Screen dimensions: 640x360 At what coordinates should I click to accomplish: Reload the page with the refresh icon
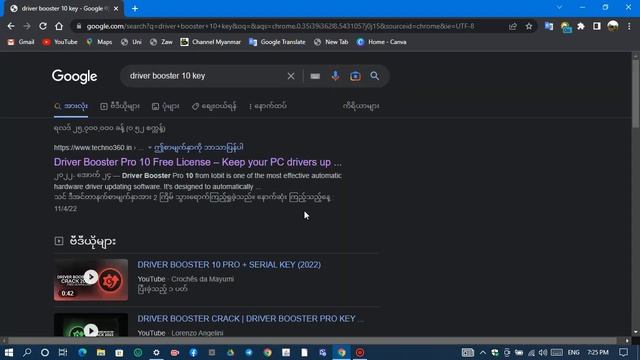(43, 26)
